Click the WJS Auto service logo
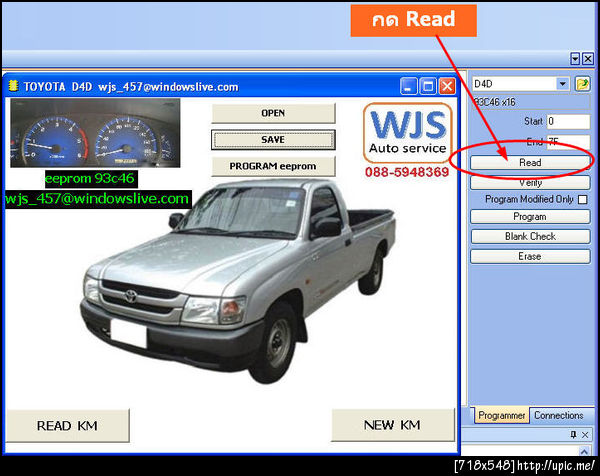Screen dimensions: 600x476 click(408, 132)
